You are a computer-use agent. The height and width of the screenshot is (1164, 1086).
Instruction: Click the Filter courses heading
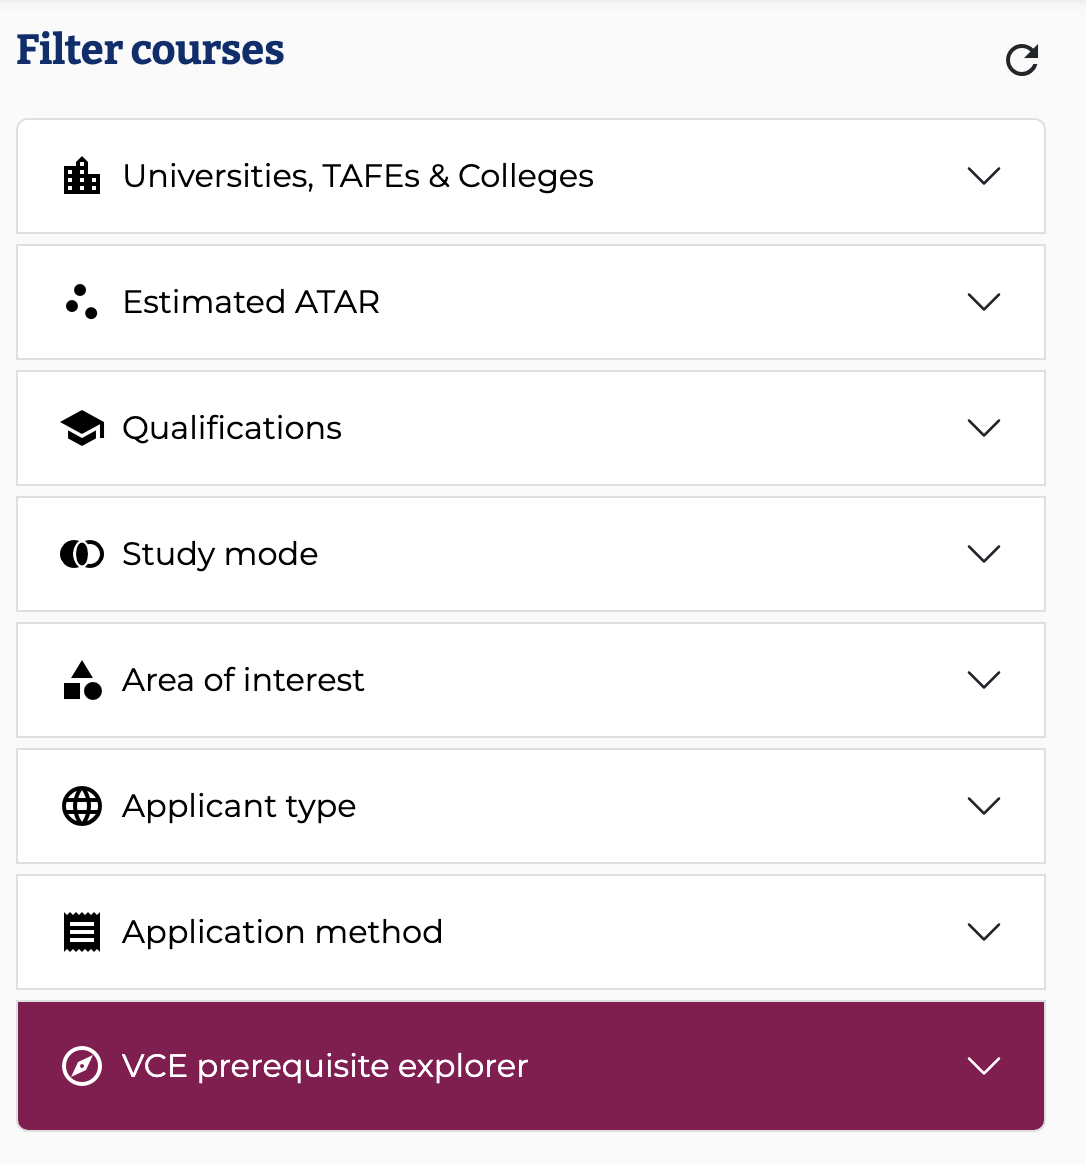pyautogui.click(x=149, y=50)
